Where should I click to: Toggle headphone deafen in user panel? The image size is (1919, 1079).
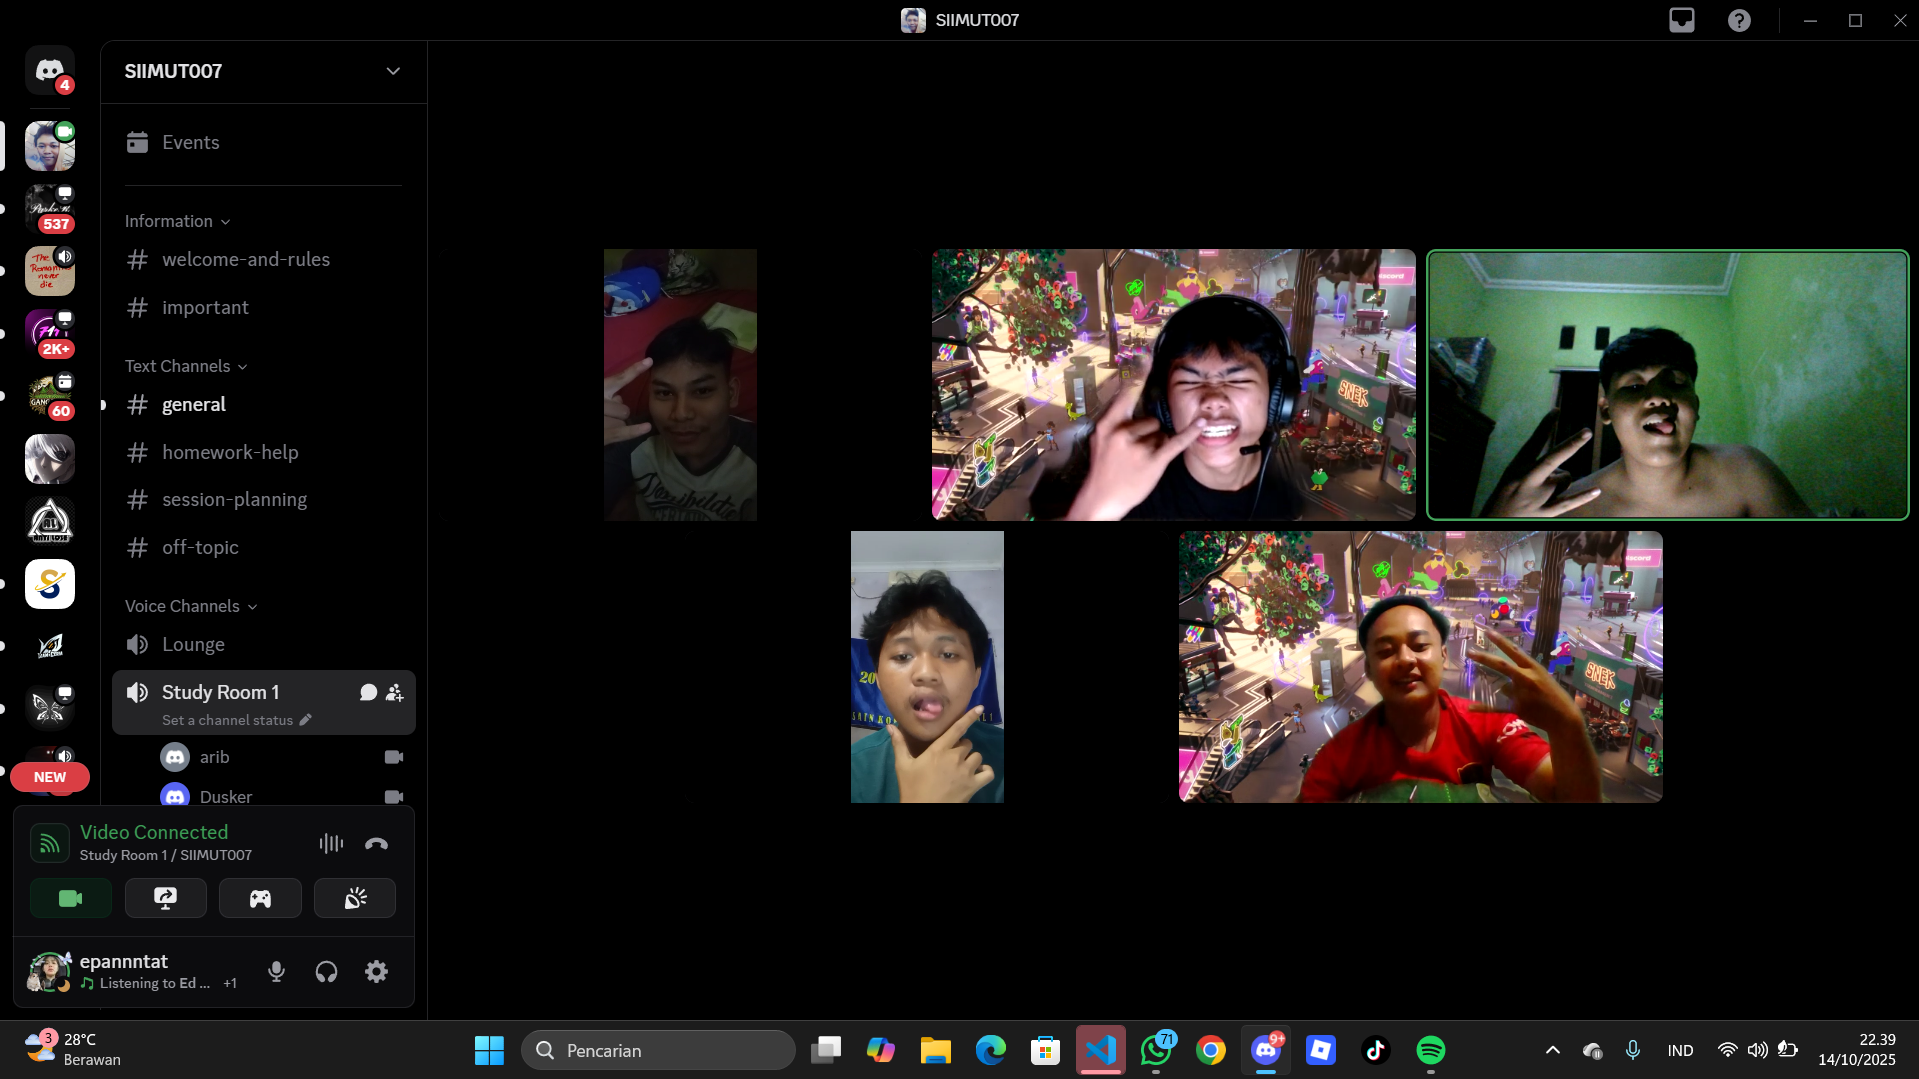tap(326, 971)
